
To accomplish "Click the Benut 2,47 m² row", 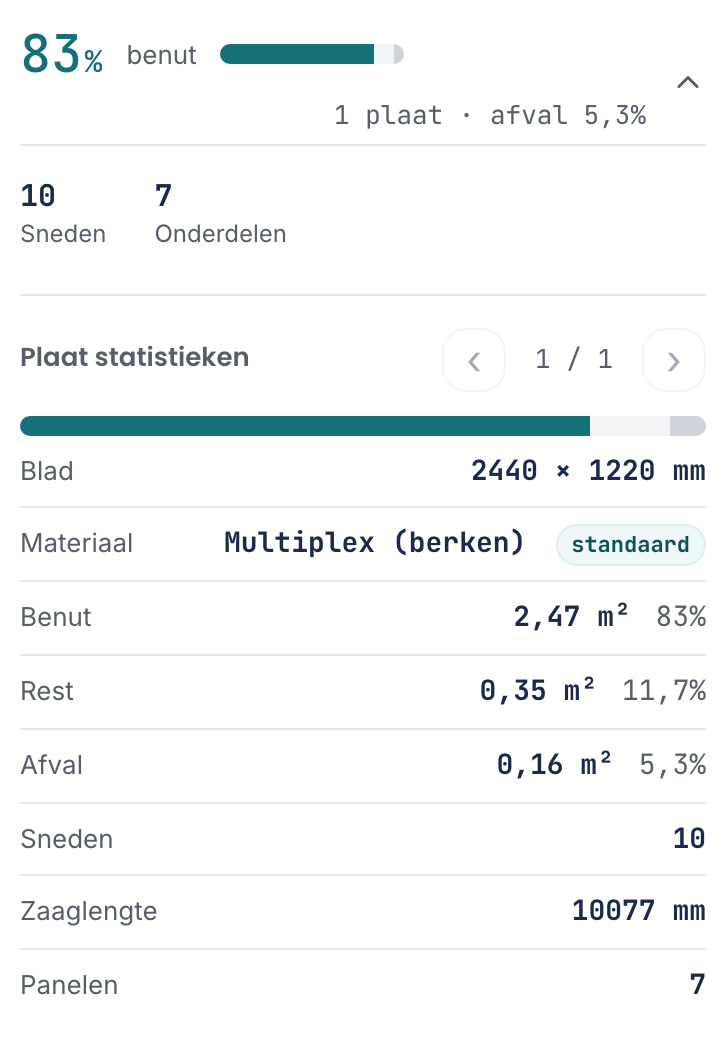I will [x=363, y=617].
